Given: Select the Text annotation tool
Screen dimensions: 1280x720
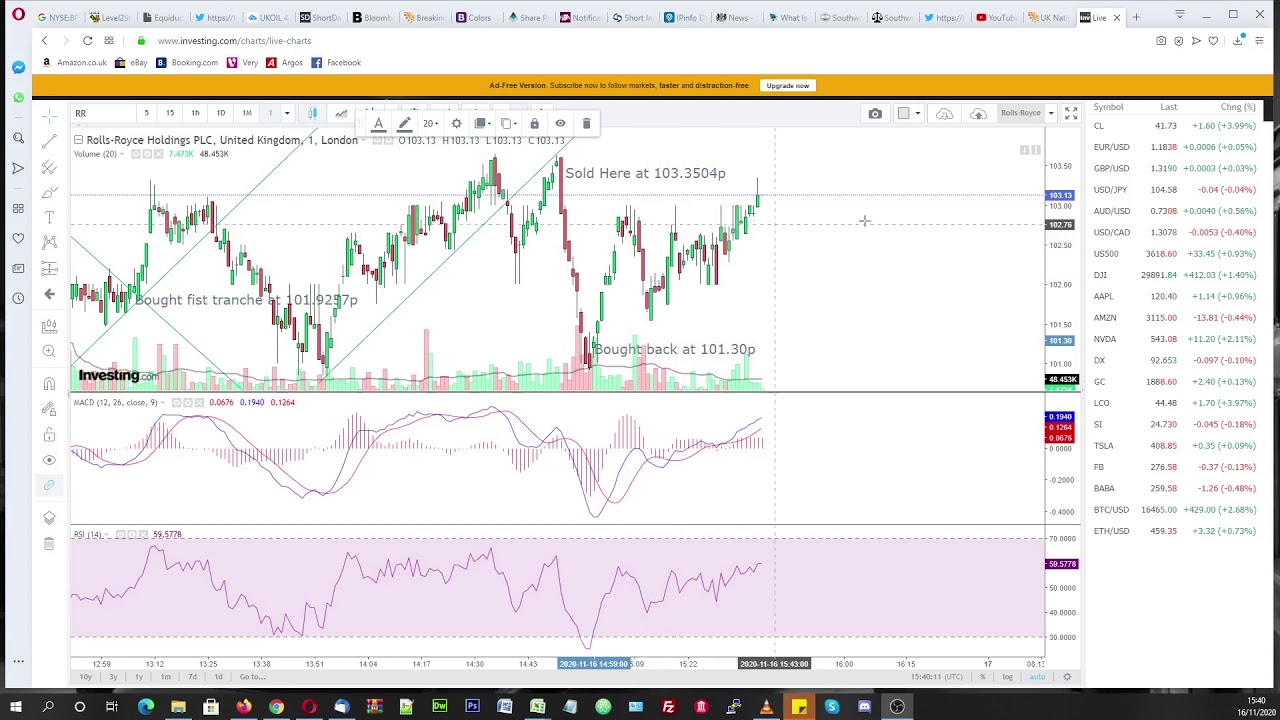Looking at the screenshot, I should [49, 217].
